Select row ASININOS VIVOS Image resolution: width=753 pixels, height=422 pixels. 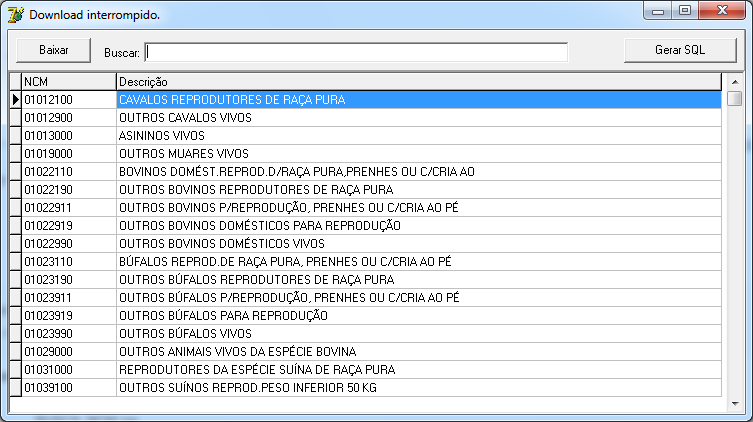click(x=419, y=136)
